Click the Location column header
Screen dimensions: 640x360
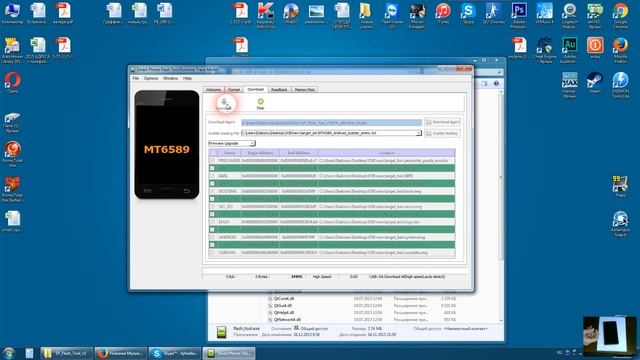click(386, 153)
